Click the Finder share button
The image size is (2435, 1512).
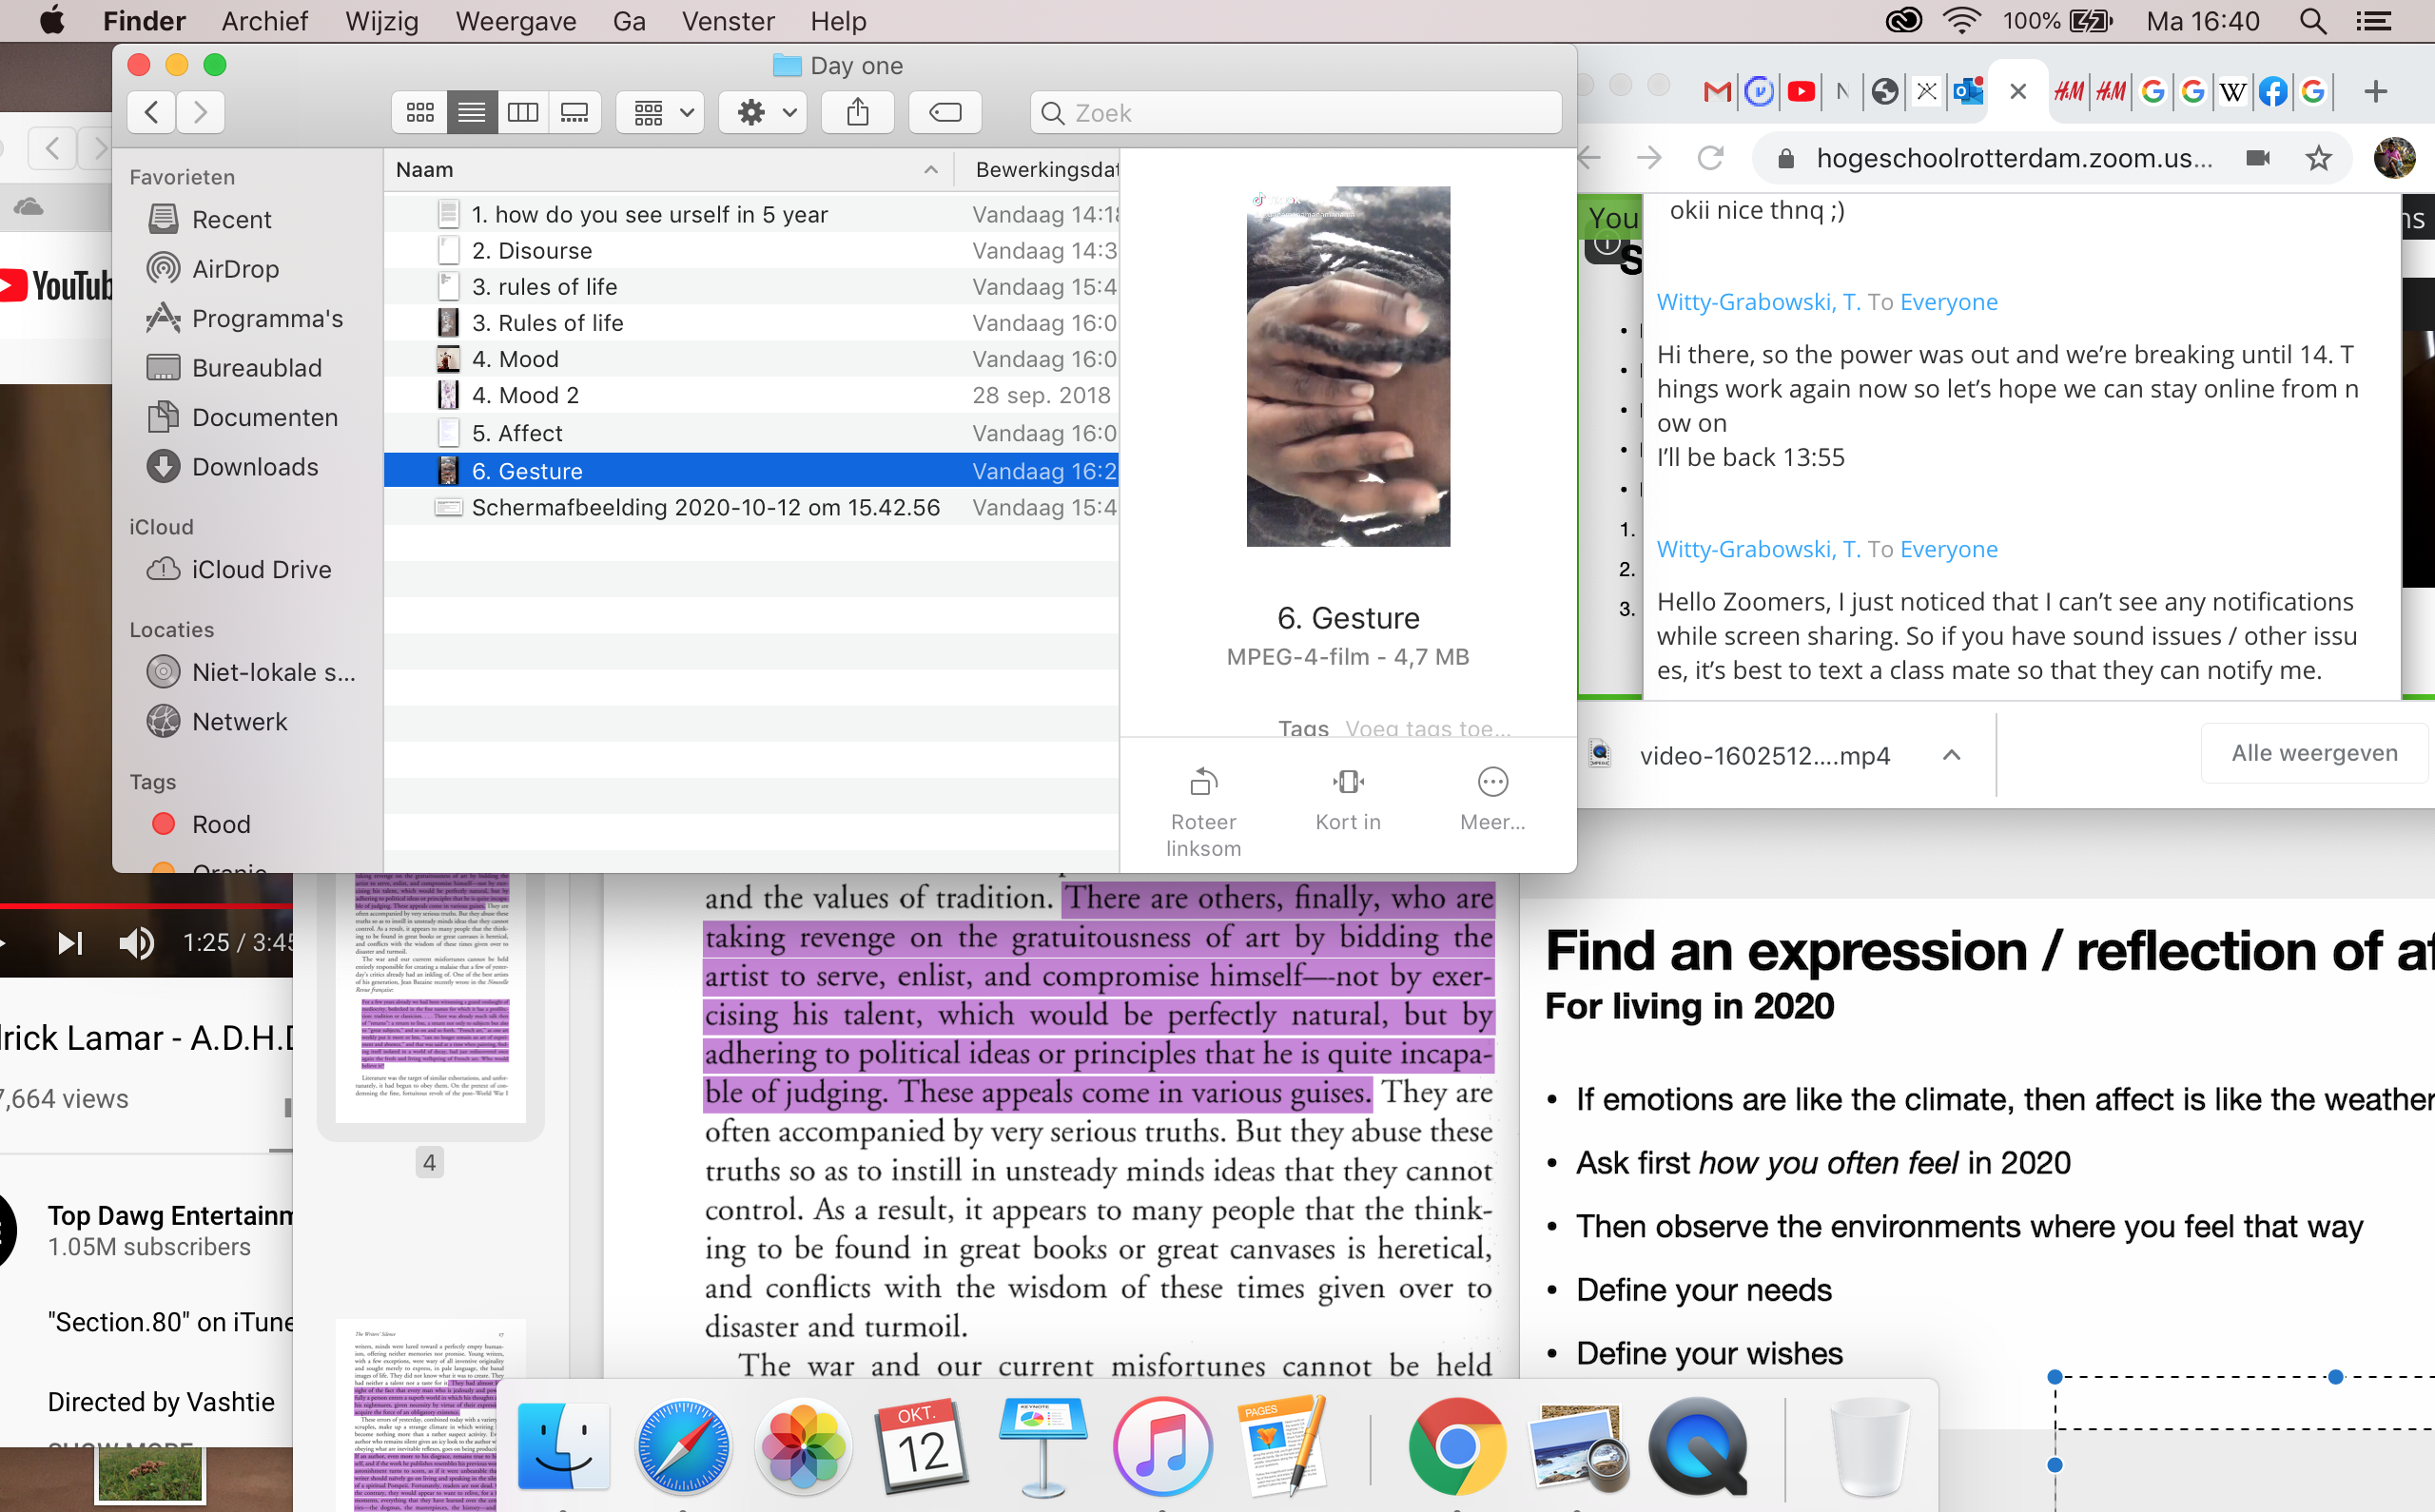tap(857, 112)
